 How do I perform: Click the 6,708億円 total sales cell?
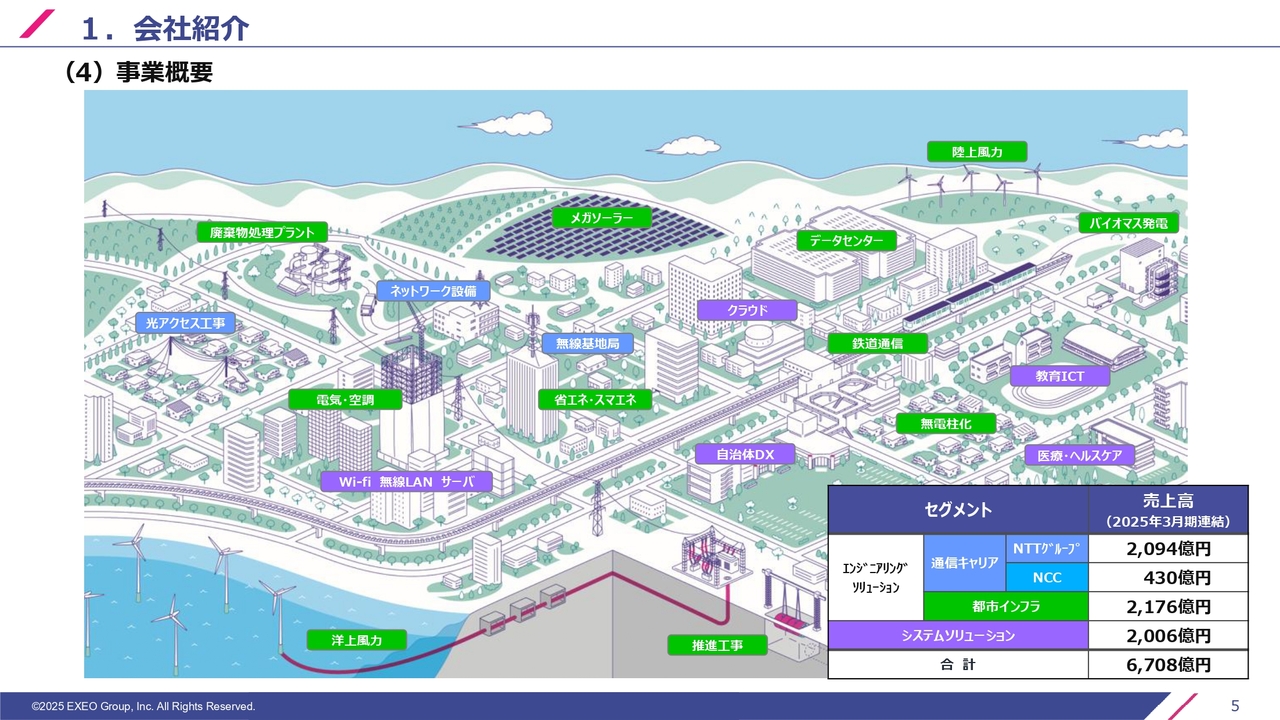pos(1168,665)
